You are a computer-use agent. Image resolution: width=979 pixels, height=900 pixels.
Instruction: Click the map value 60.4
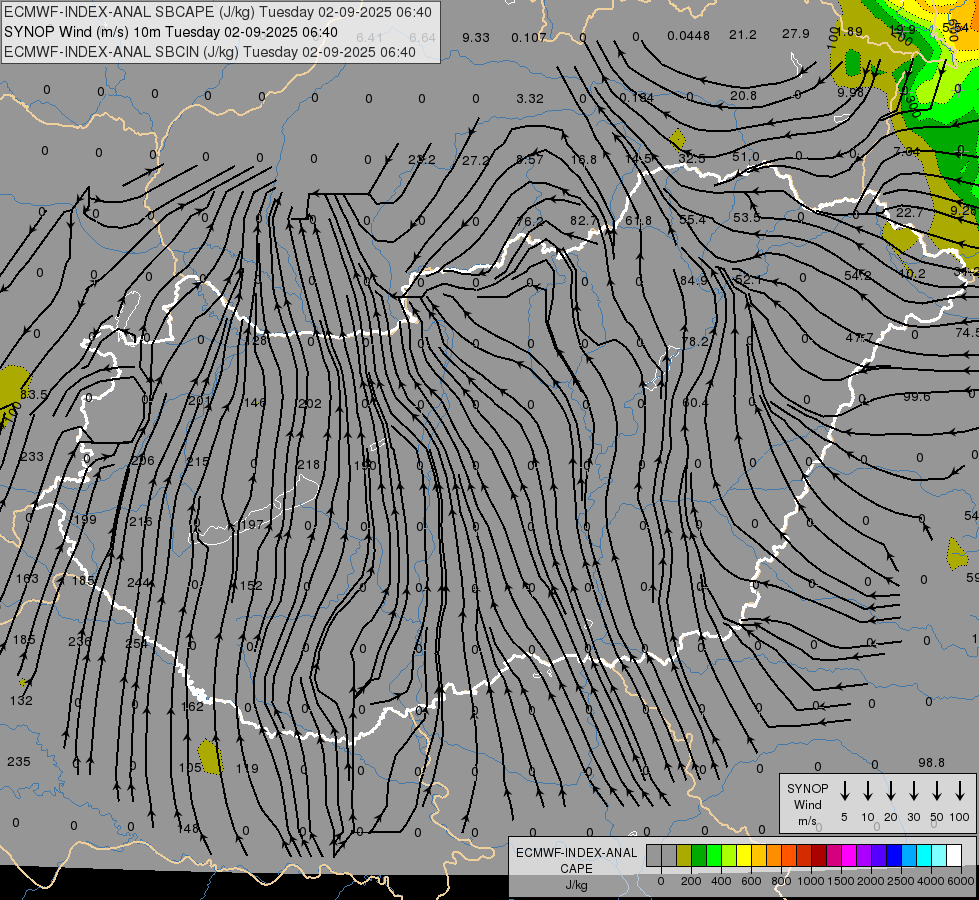[x=696, y=403]
